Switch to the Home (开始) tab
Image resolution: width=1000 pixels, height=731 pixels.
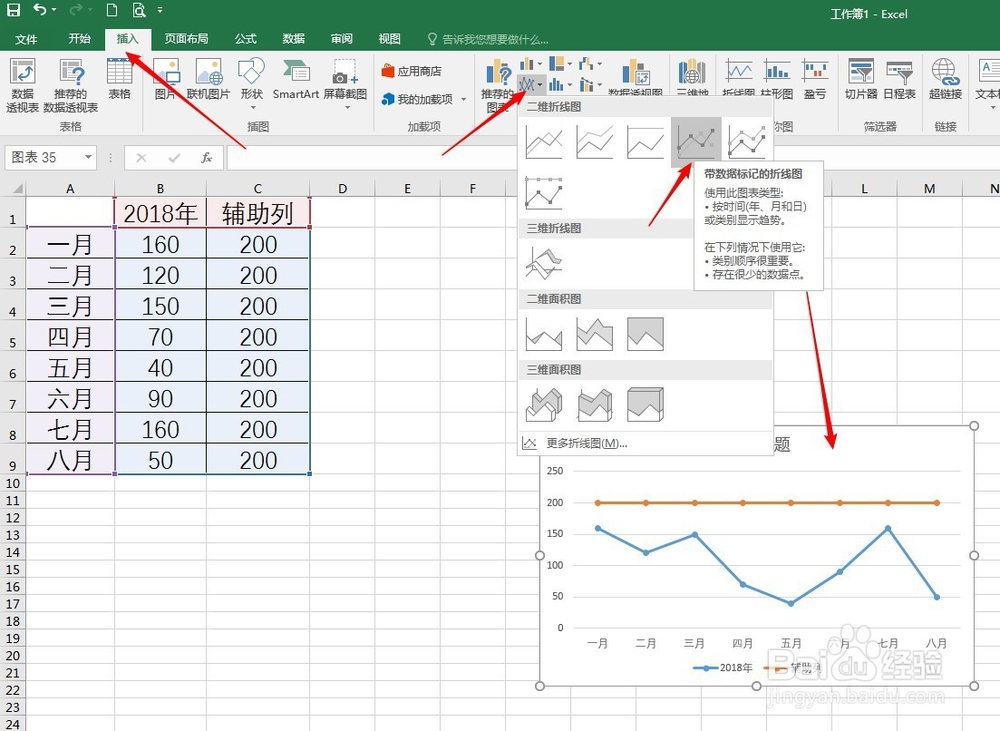tap(80, 39)
